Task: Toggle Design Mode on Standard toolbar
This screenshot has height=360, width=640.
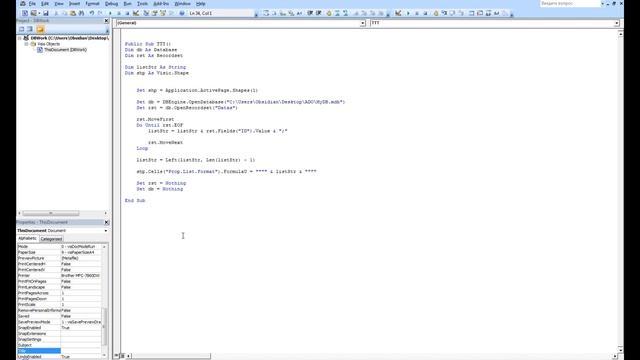Action: pyautogui.click(x=136, y=13)
